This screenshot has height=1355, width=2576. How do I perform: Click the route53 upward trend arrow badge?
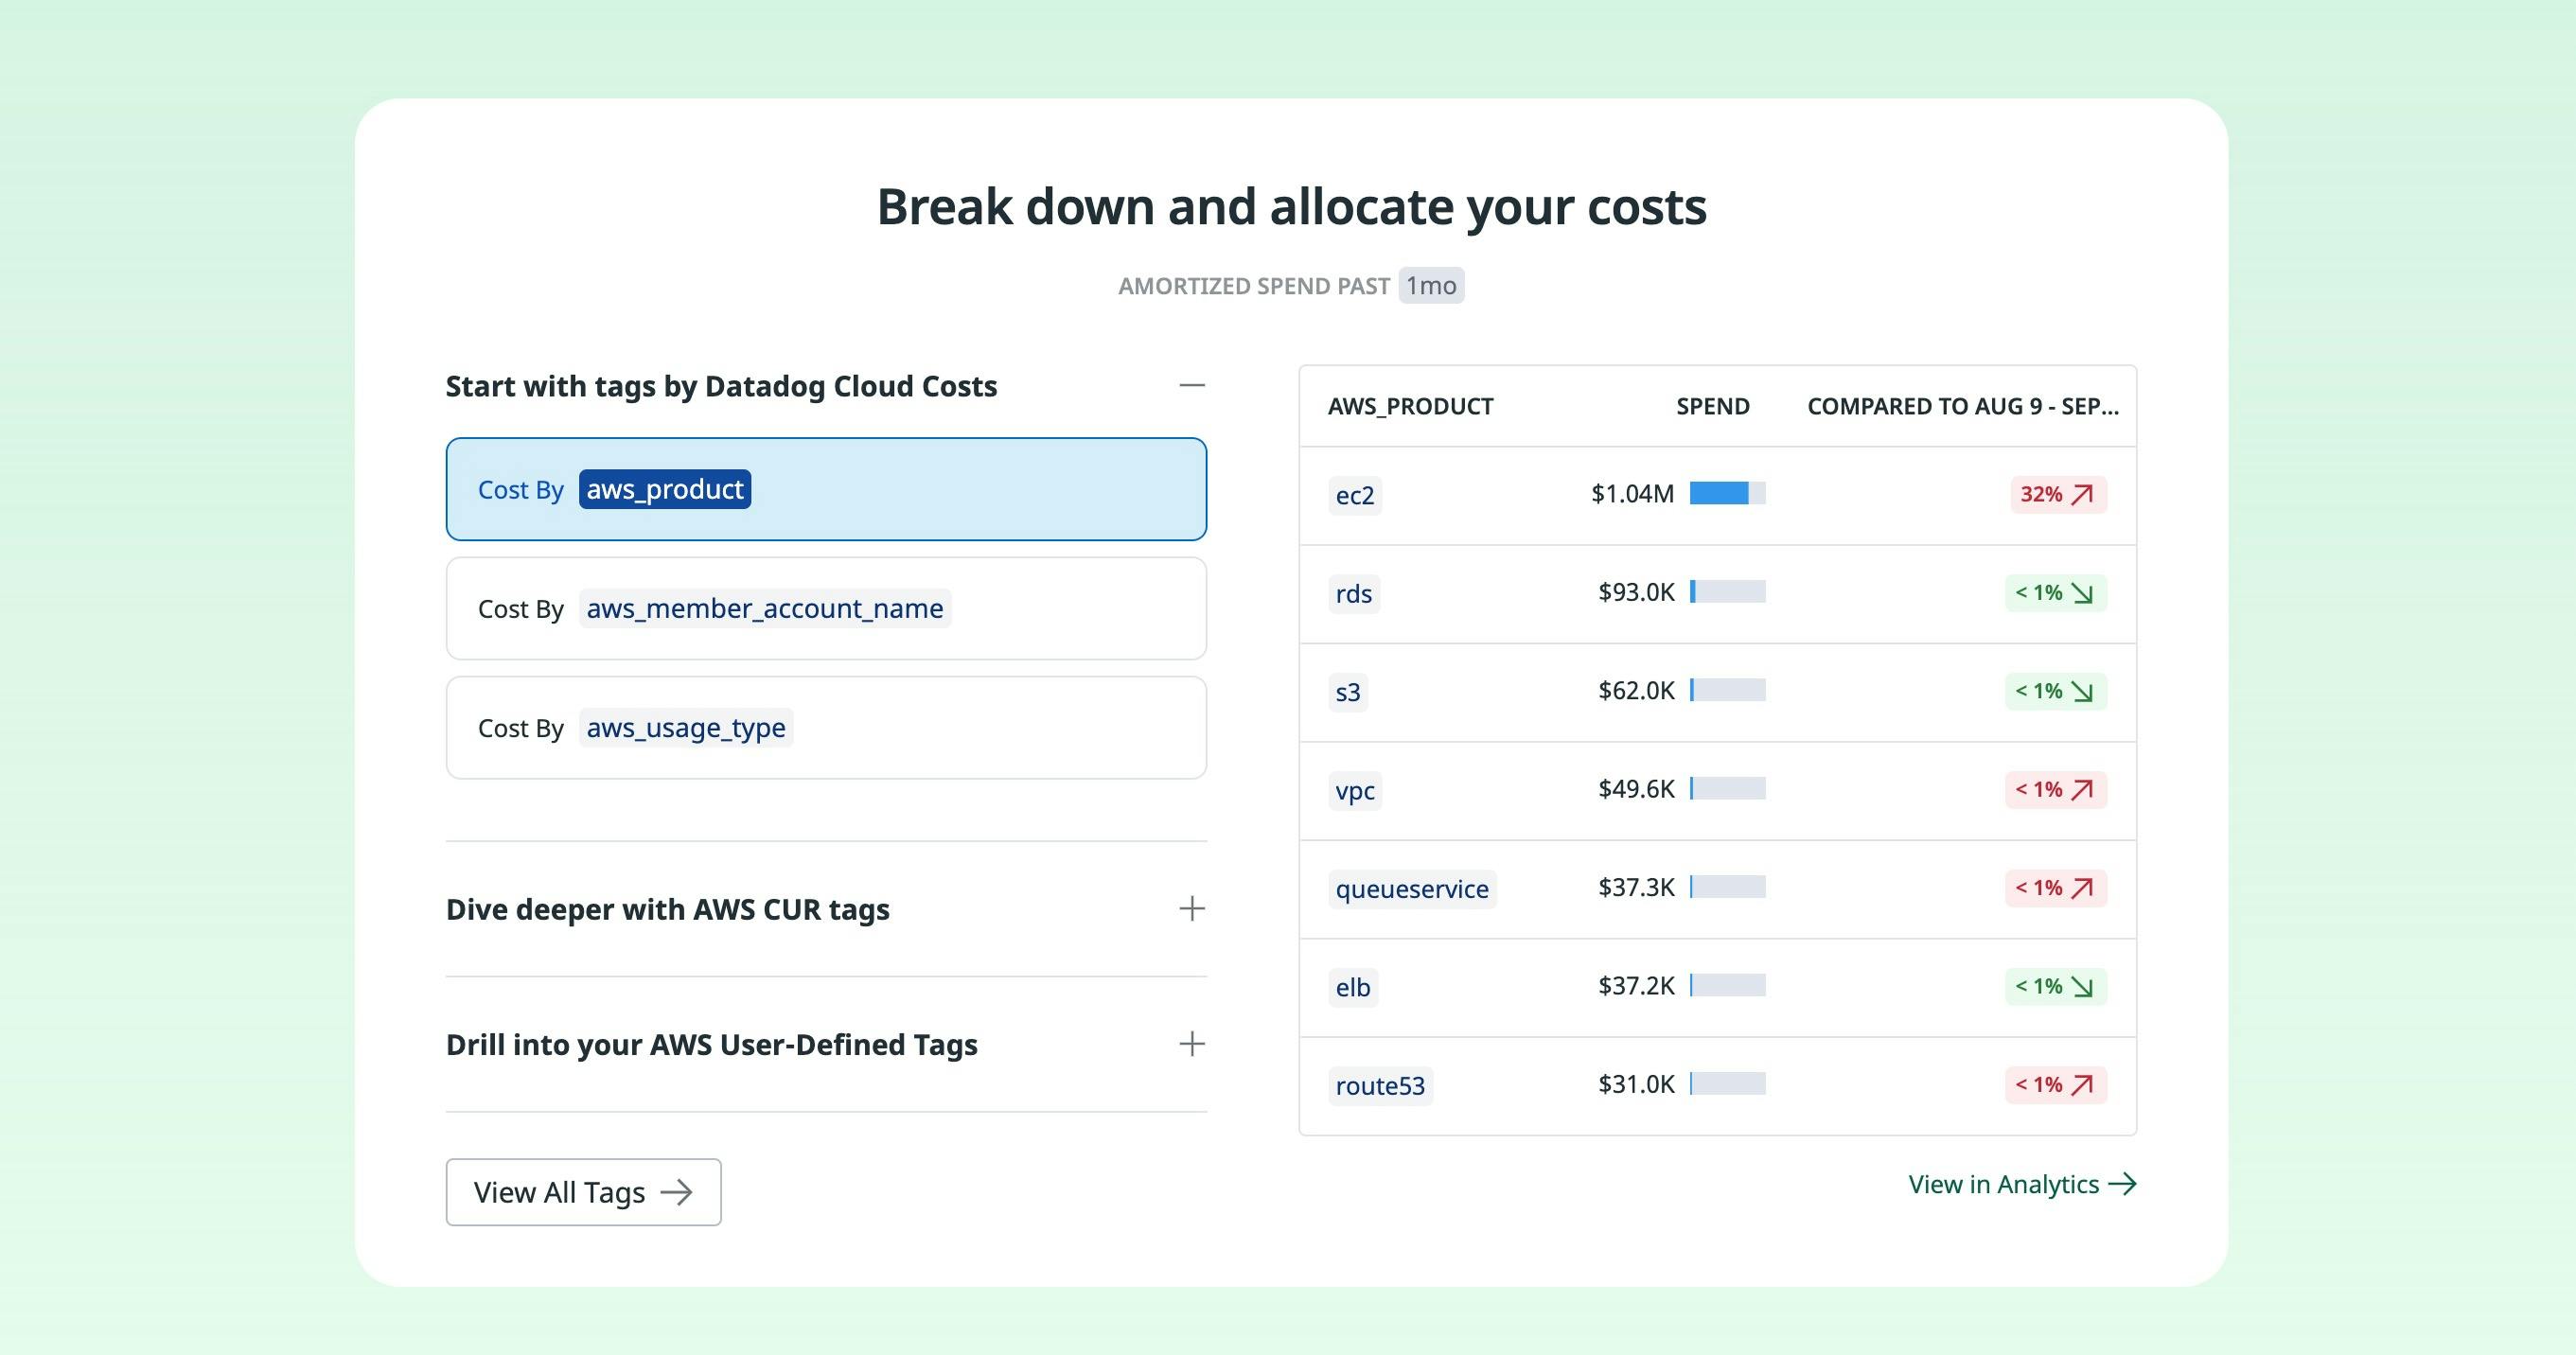click(x=2056, y=1085)
